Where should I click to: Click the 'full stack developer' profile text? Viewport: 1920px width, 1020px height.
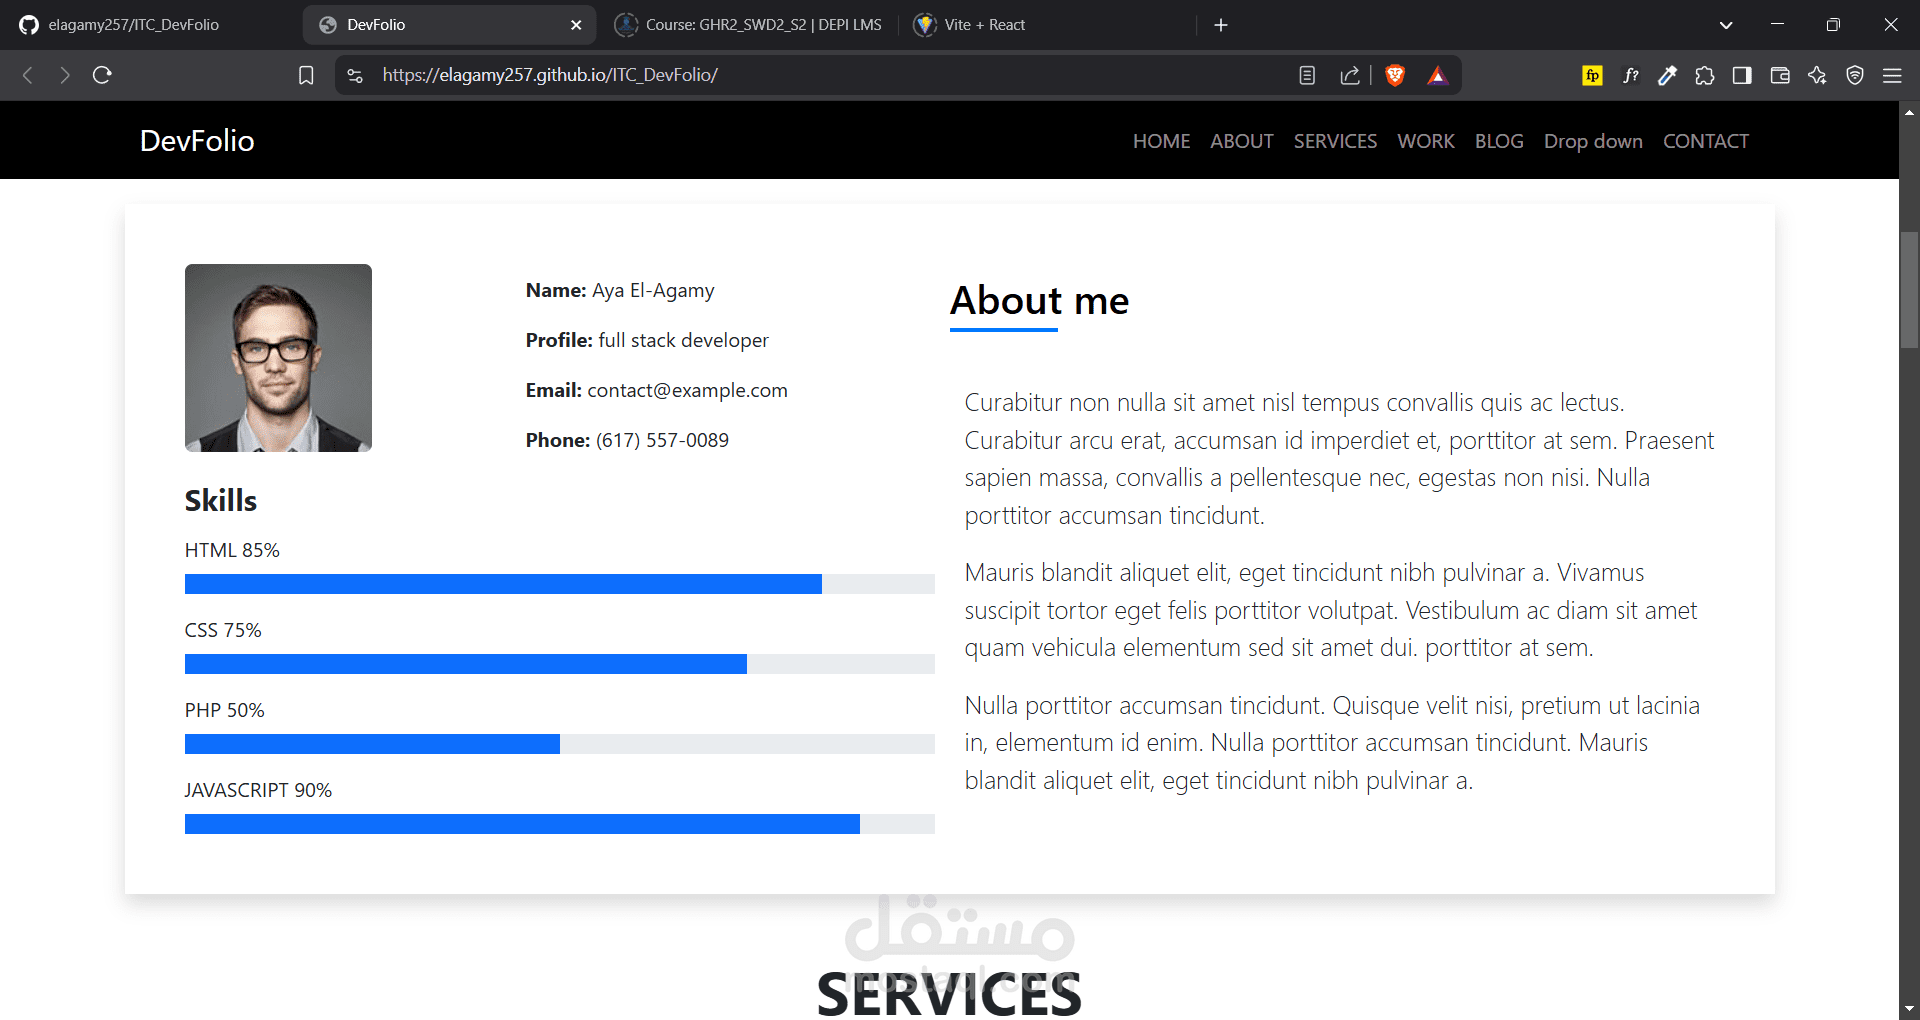click(683, 341)
